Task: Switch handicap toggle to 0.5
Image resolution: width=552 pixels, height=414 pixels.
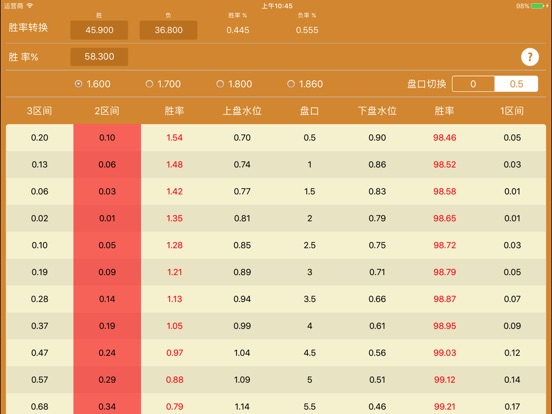Action: (x=516, y=84)
